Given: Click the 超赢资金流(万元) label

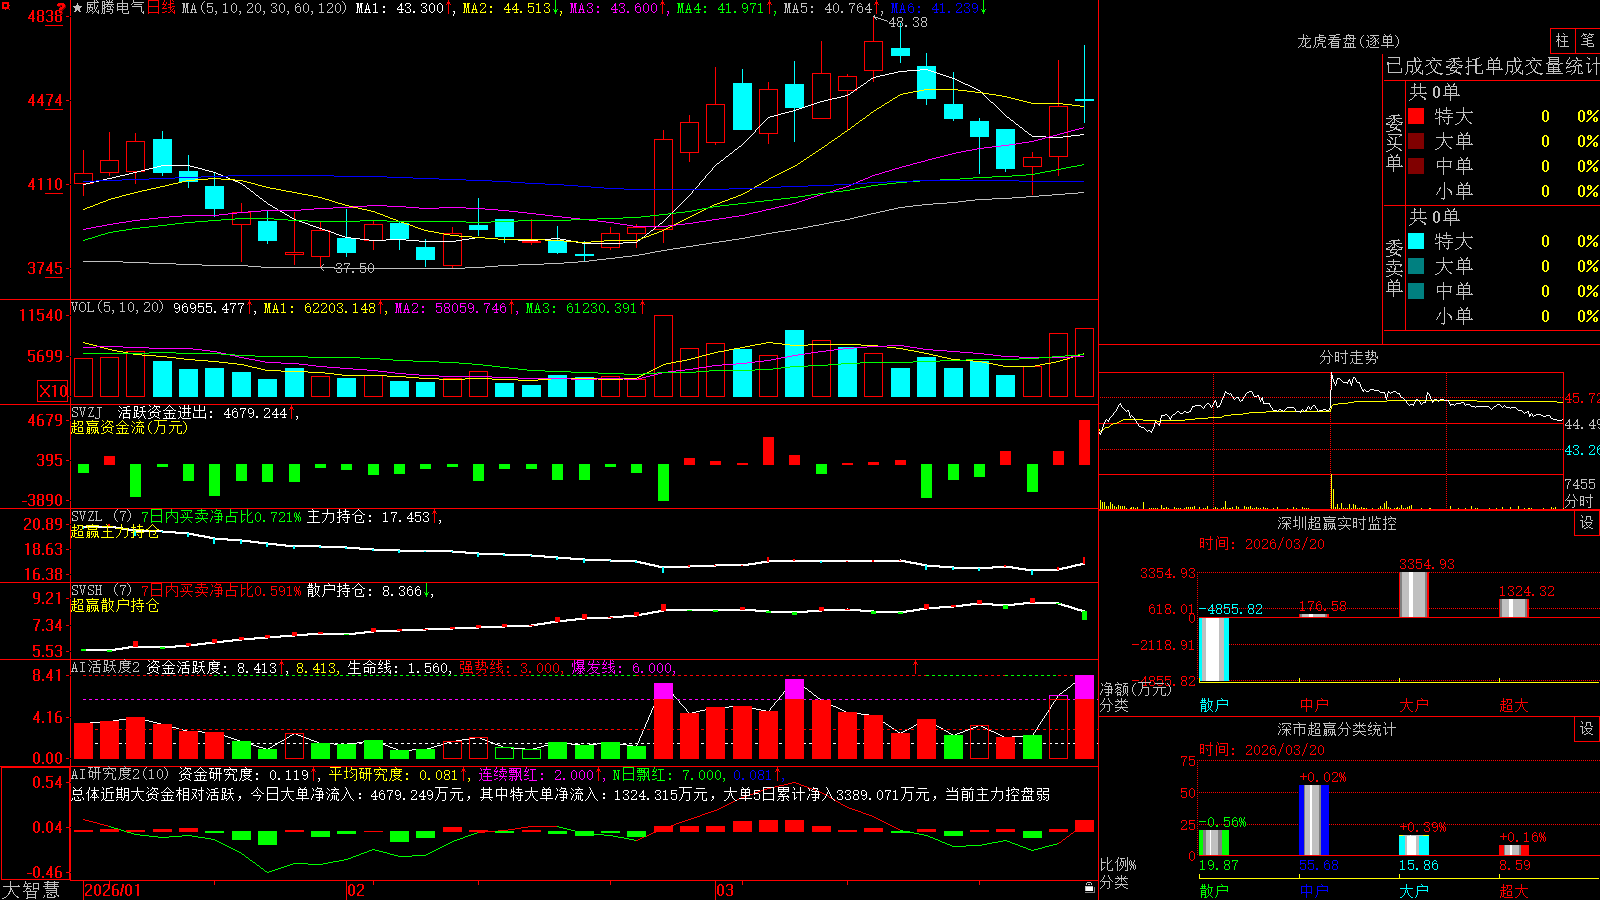Looking at the screenshot, I should pyautogui.click(x=129, y=427).
